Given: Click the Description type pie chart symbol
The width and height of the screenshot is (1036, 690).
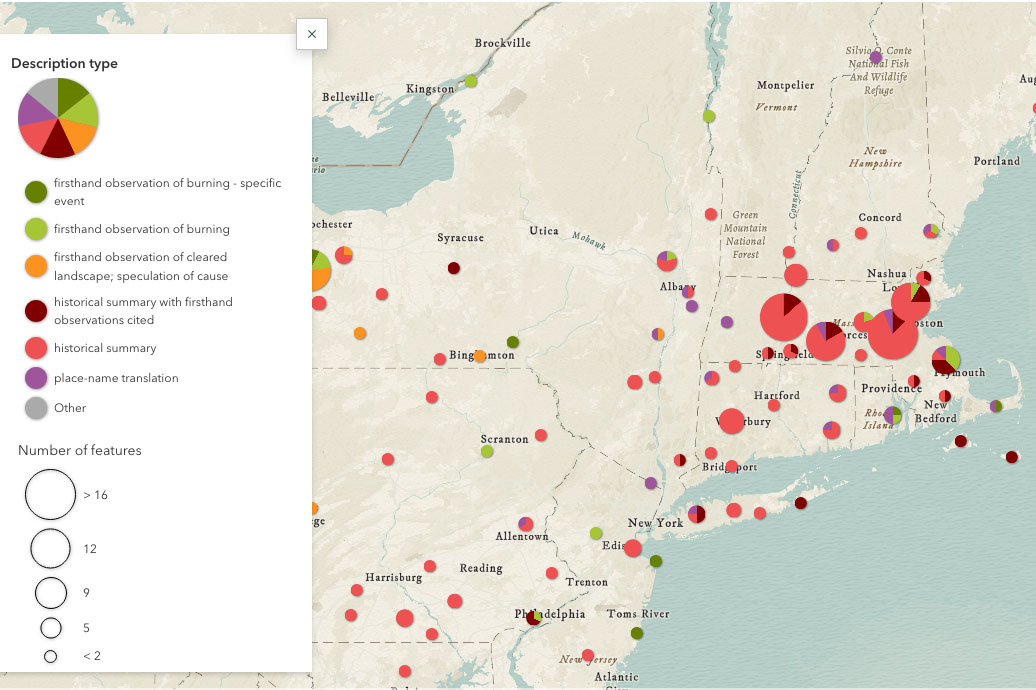Looking at the screenshot, I should pyautogui.click(x=58, y=118).
